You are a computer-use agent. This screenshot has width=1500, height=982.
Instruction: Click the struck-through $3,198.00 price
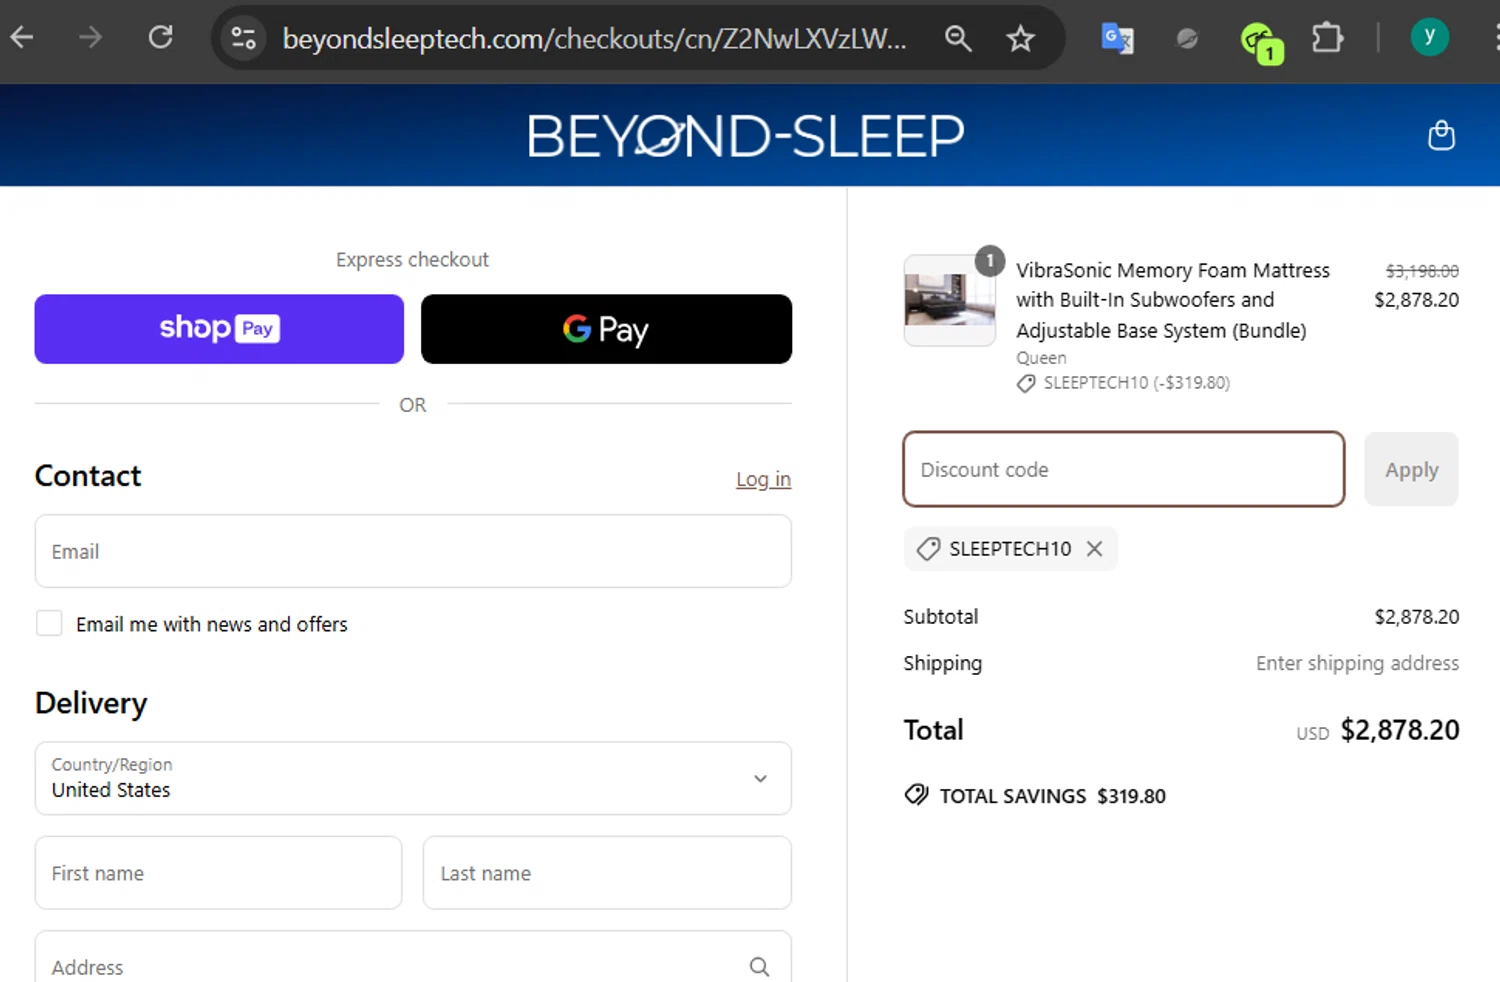(1421, 271)
